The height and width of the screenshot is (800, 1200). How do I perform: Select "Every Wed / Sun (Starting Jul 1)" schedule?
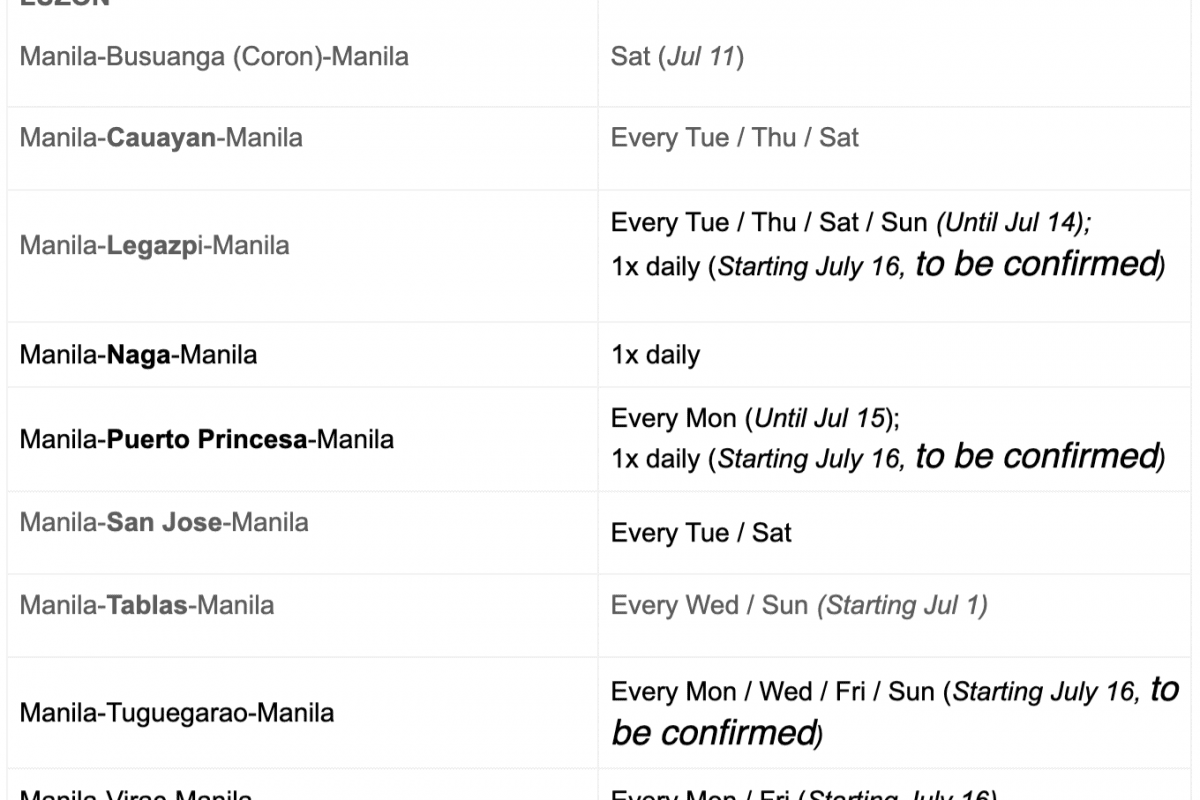tap(798, 605)
